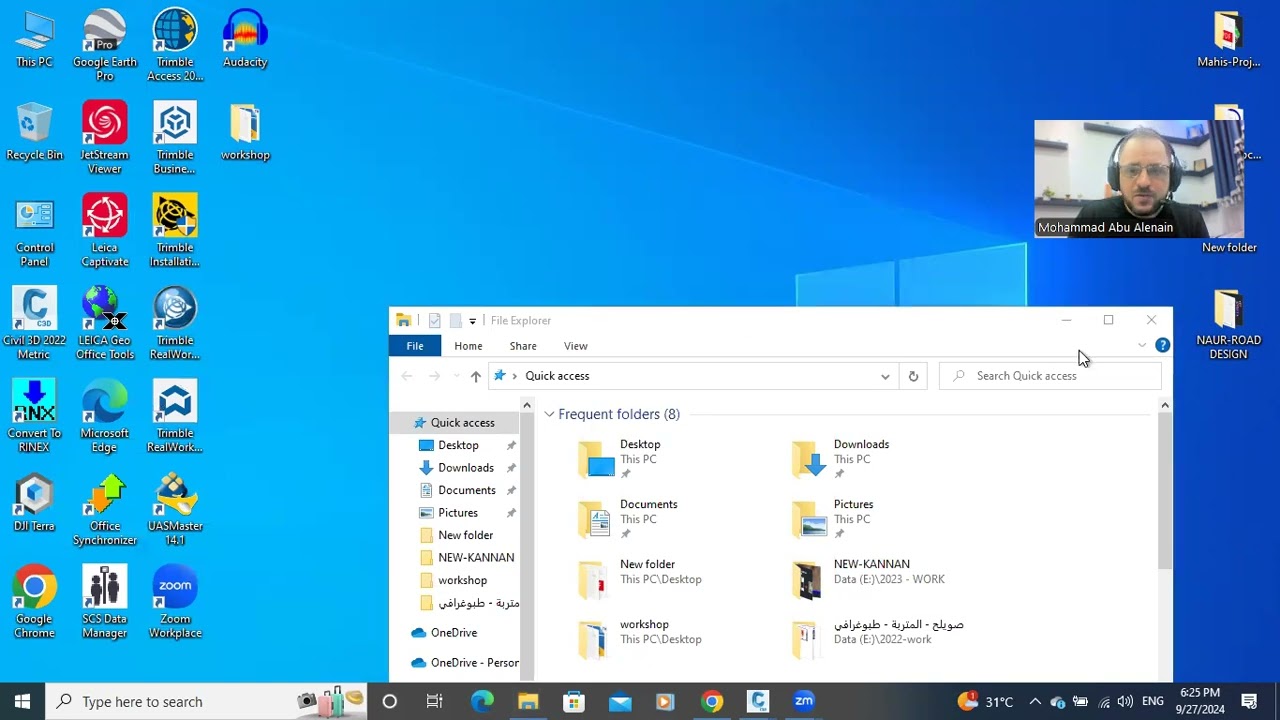
Task: Open Customize Quick Access Toolbar dropdown
Action: click(x=472, y=321)
